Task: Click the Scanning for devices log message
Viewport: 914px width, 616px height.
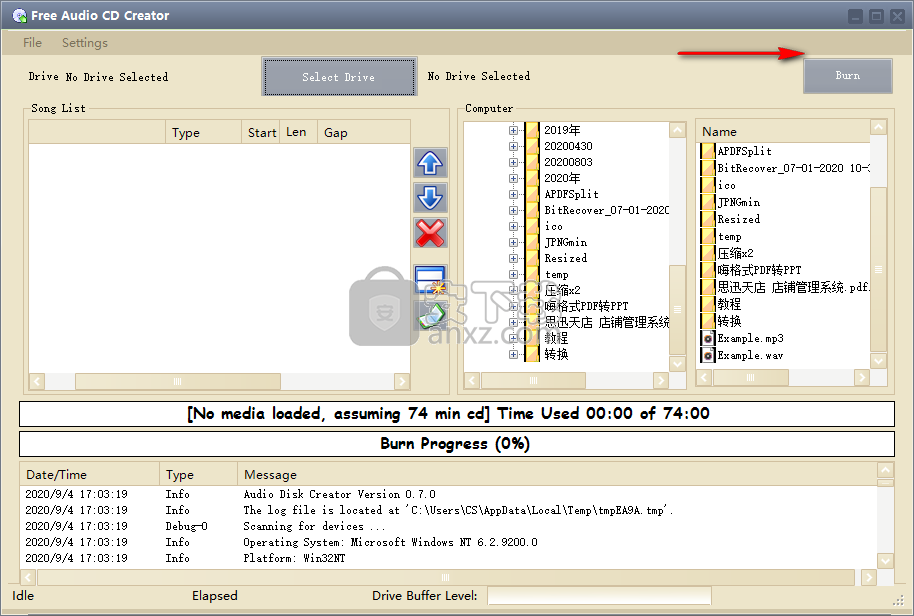Action: [x=314, y=526]
